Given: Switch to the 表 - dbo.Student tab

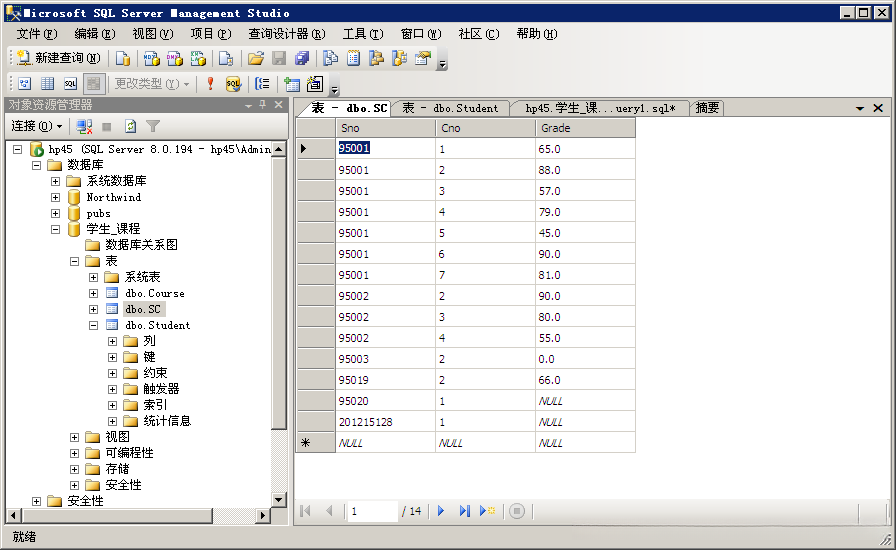Looking at the screenshot, I should pyautogui.click(x=450, y=108).
